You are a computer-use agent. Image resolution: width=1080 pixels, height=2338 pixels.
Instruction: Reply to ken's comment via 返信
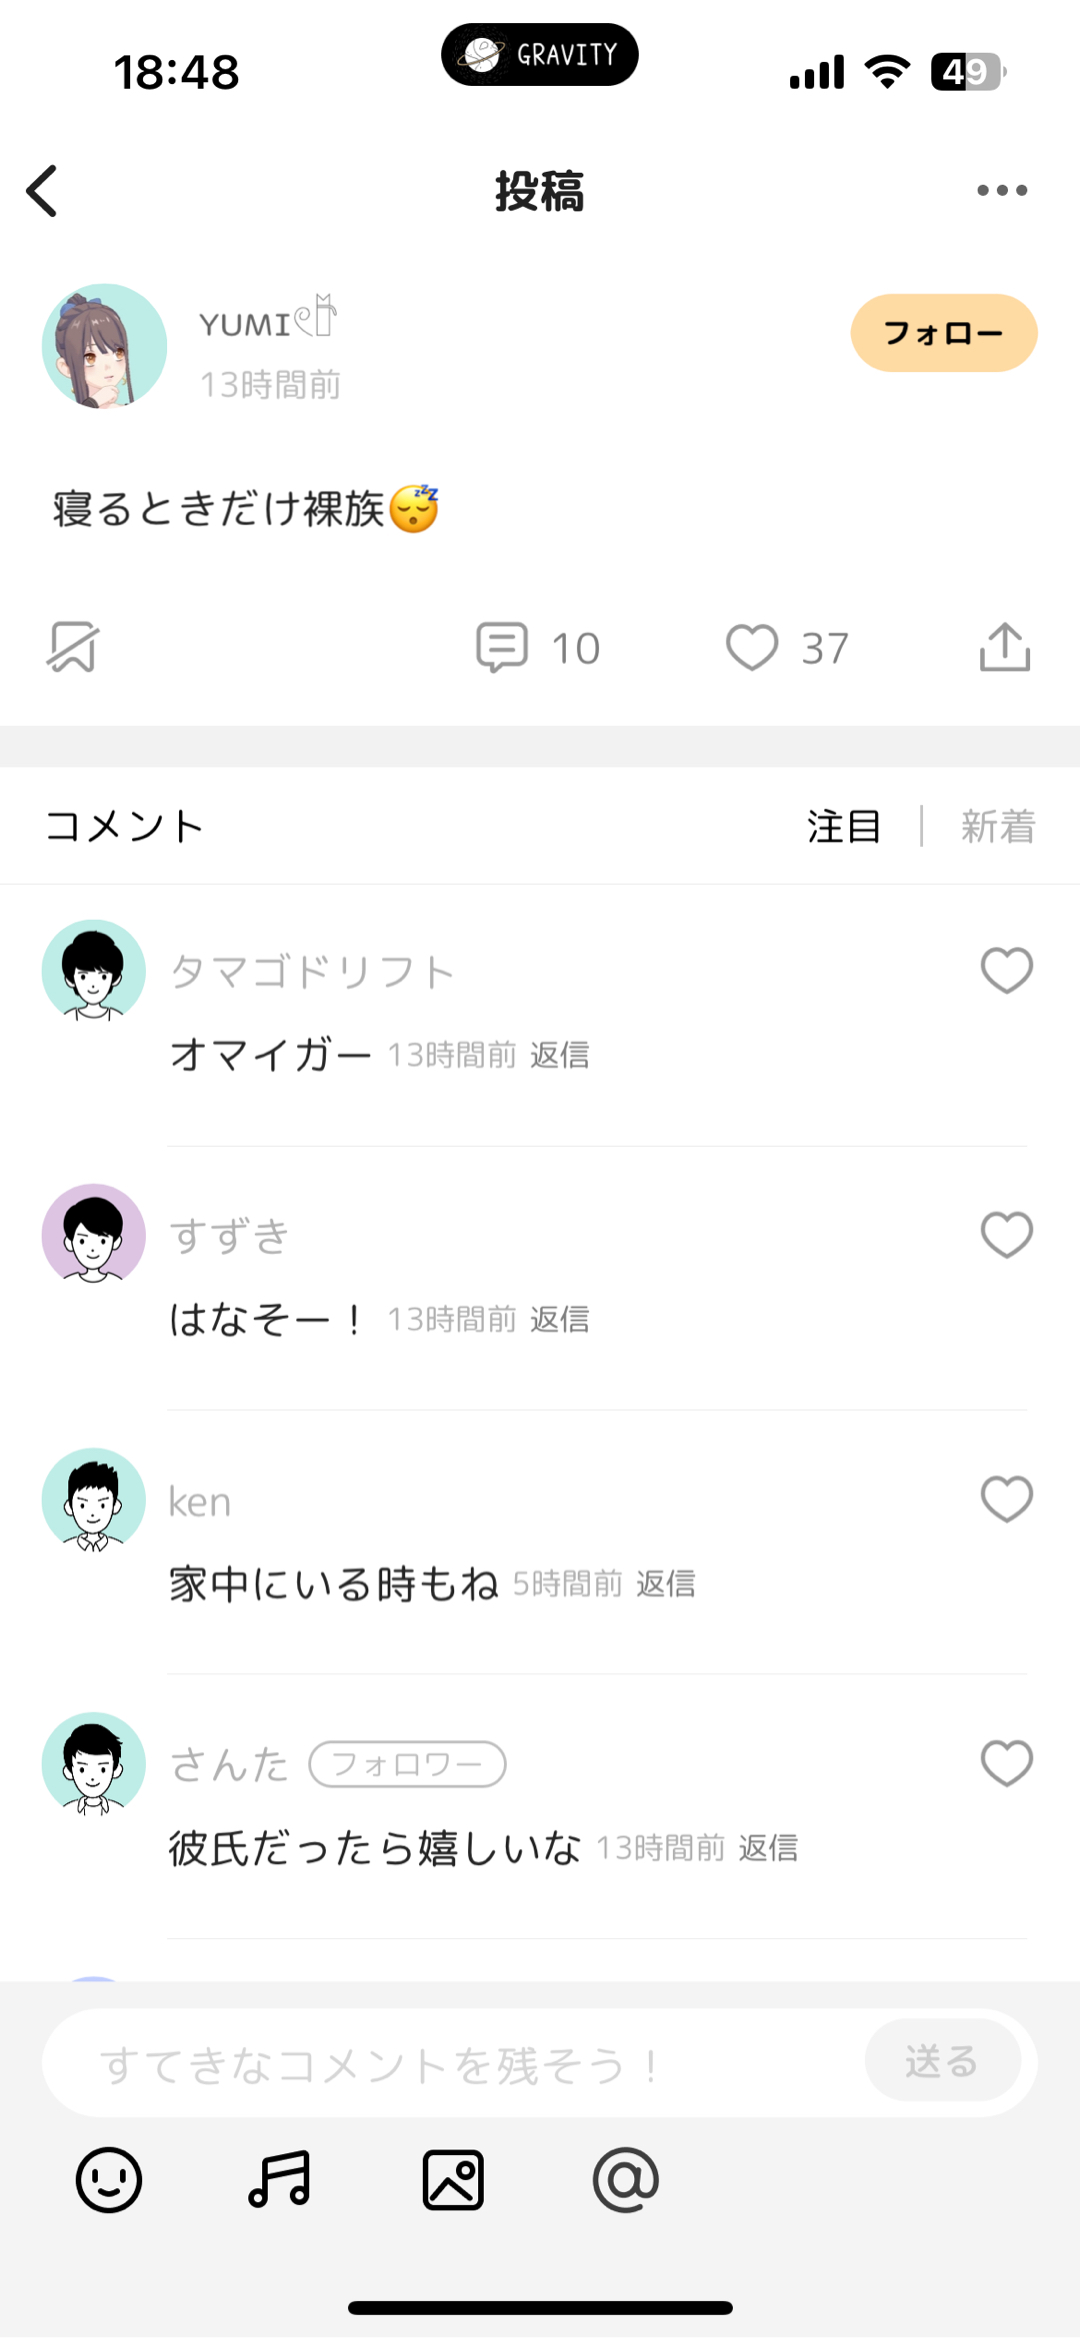pos(666,1584)
